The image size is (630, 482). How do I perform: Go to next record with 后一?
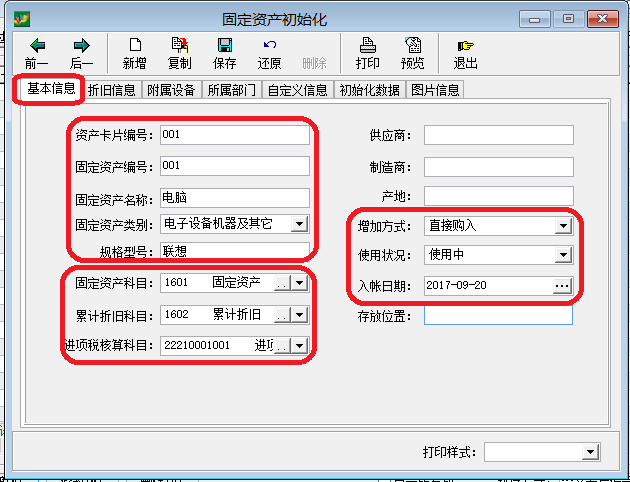coord(81,46)
